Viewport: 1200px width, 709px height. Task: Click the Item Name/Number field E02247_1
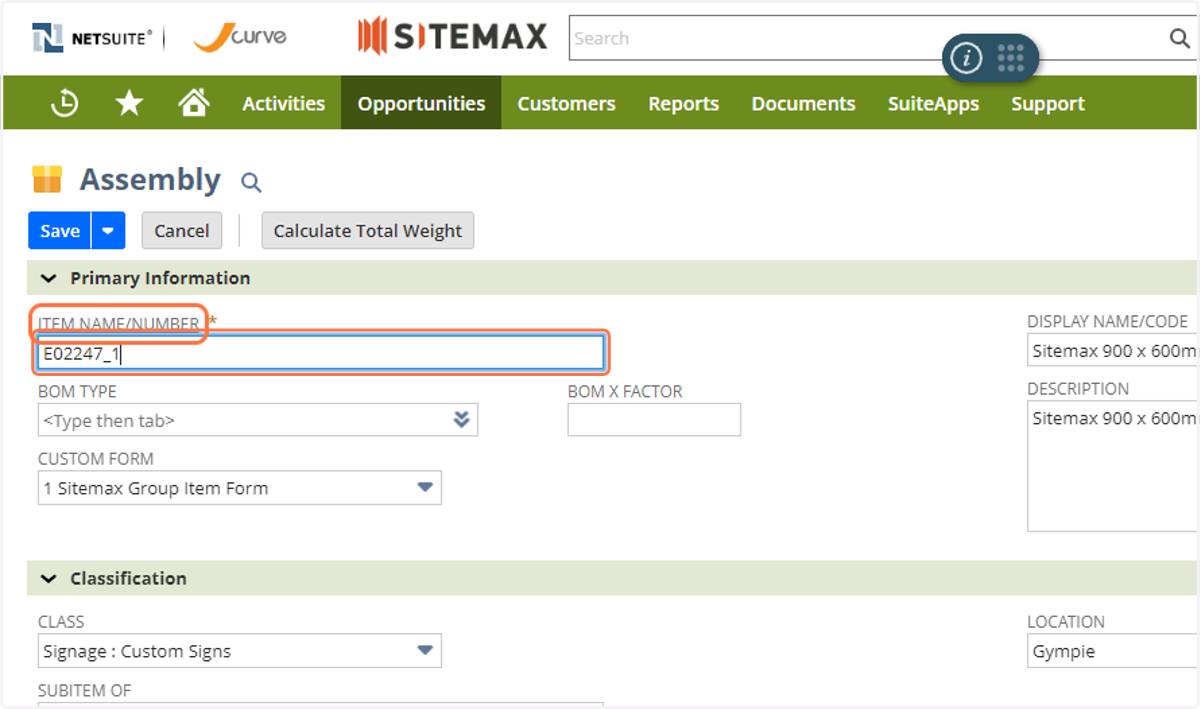coord(320,353)
